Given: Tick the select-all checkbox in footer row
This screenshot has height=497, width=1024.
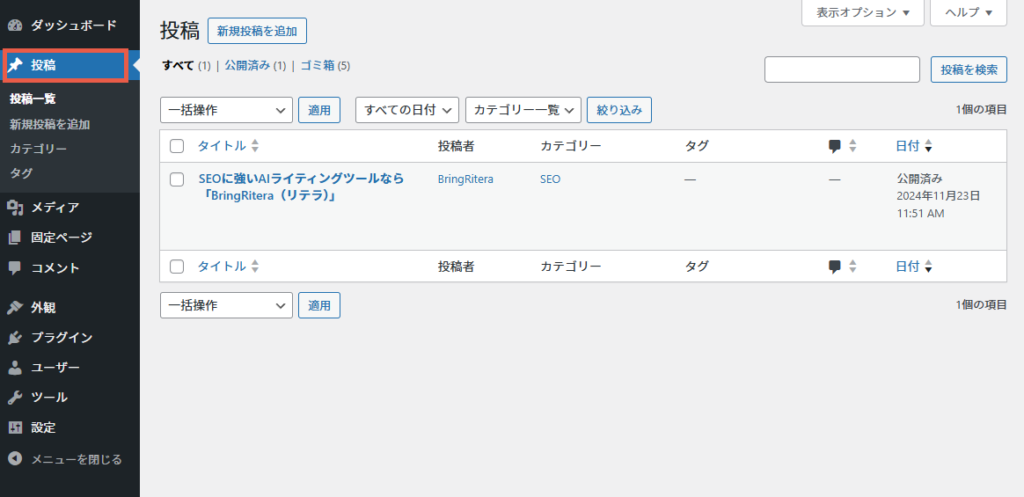Looking at the screenshot, I should point(177,266).
